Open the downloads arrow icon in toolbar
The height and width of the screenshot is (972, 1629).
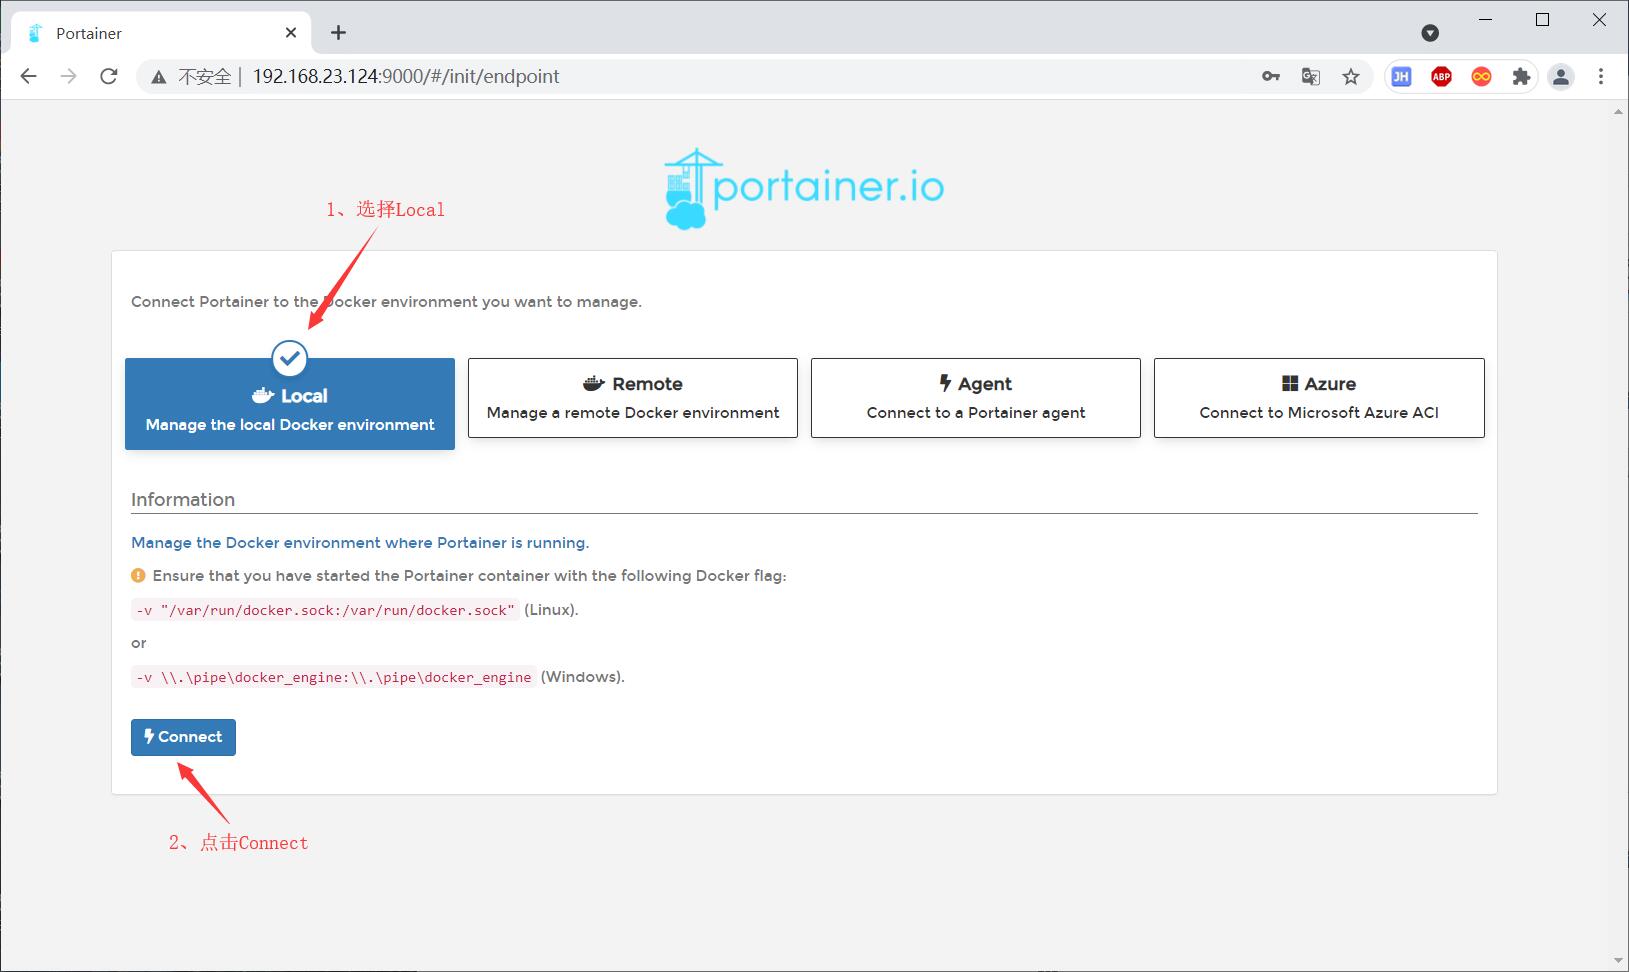tap(1430, 33)
